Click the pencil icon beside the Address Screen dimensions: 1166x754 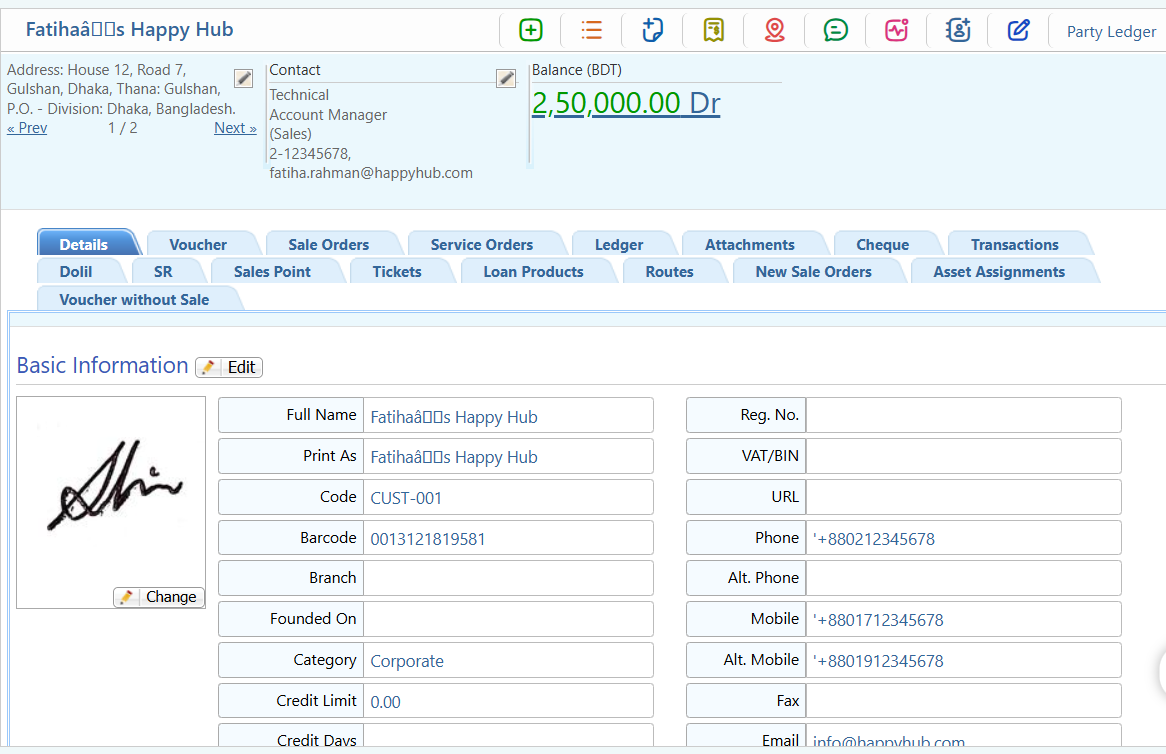coord(243,78)
